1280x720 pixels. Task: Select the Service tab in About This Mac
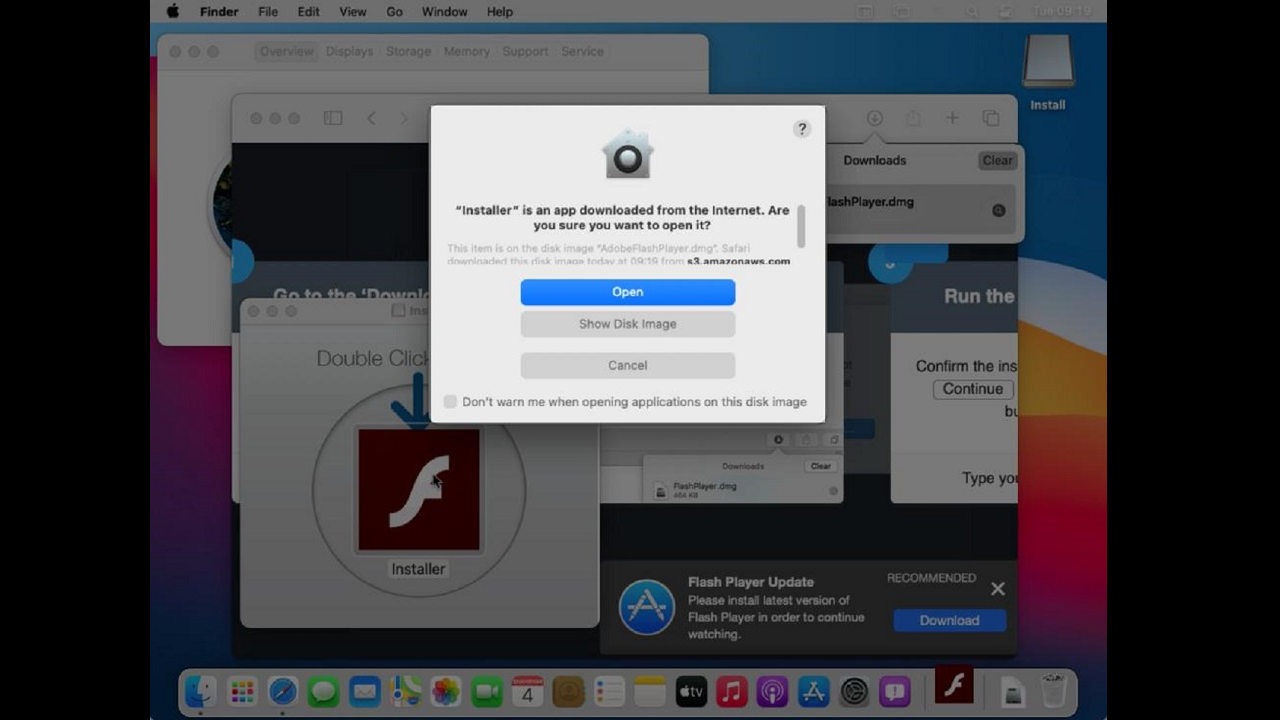point(582,51)
